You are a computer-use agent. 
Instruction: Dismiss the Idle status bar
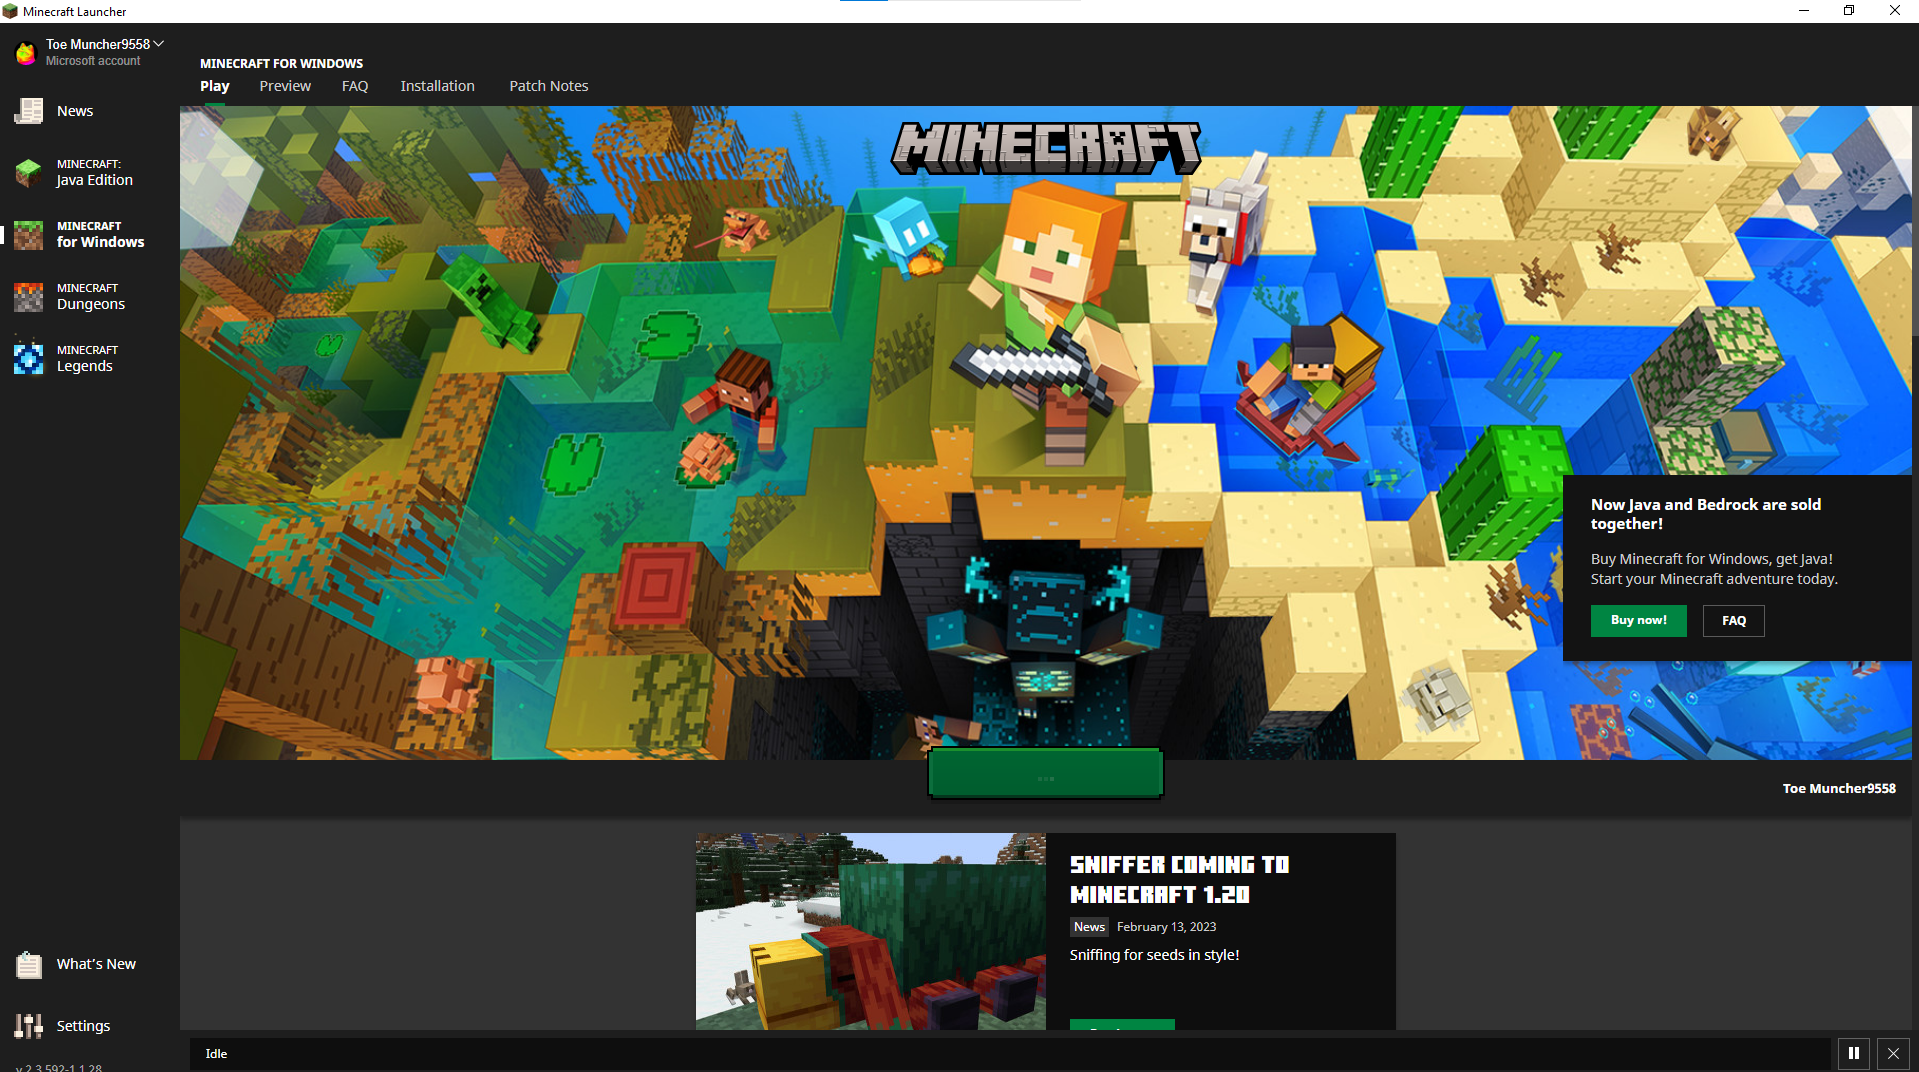1893,1053
